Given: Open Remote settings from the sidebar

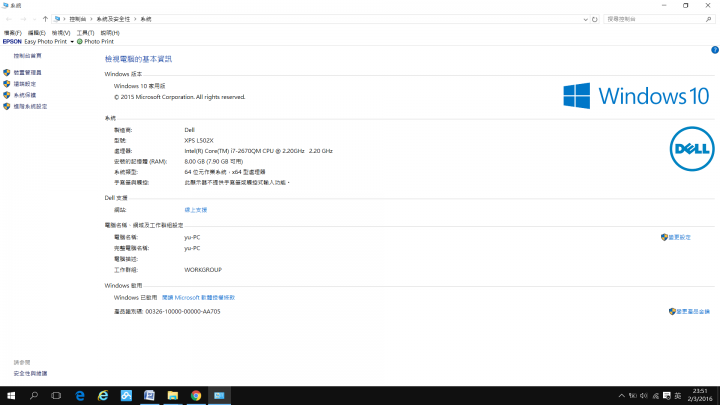Looking at the screenshot, I should coord(25,84).
